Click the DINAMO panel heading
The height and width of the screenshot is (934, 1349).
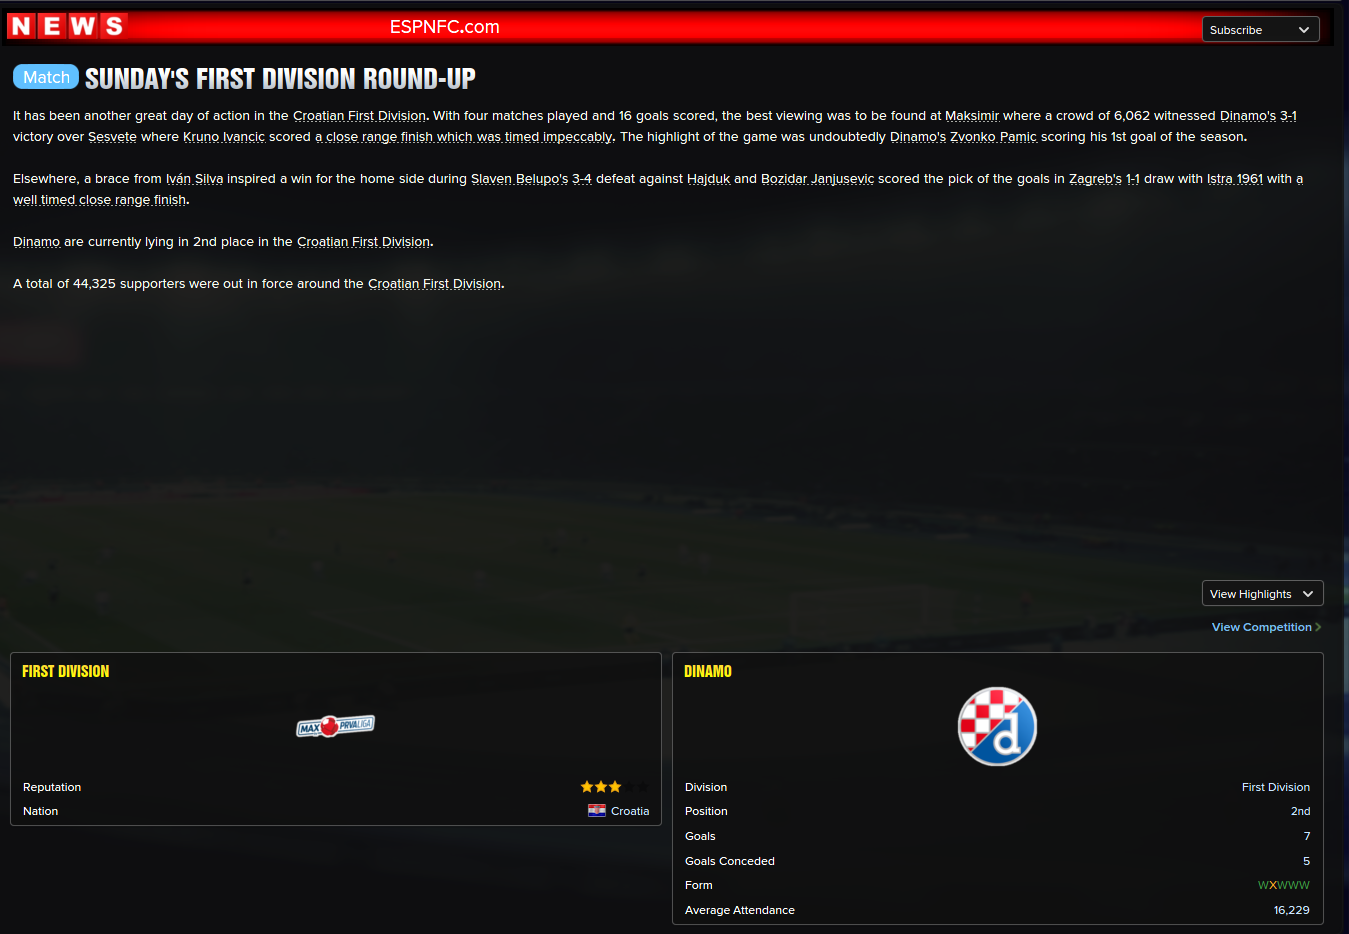pyautogui.click(x=708, y=672)
